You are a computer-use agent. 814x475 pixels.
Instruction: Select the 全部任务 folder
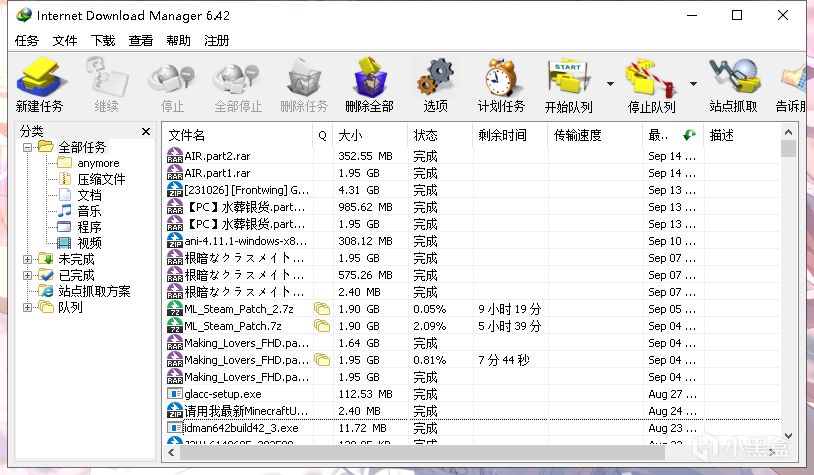coord(82,147)
